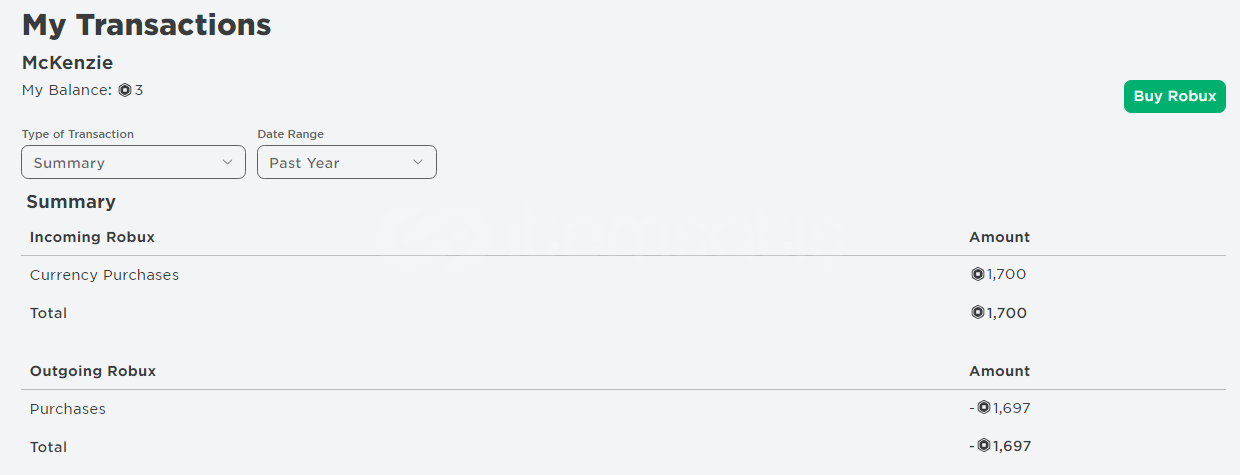Click the Outgoing Robux column header
1240x475 pixels.
(93, 371)
